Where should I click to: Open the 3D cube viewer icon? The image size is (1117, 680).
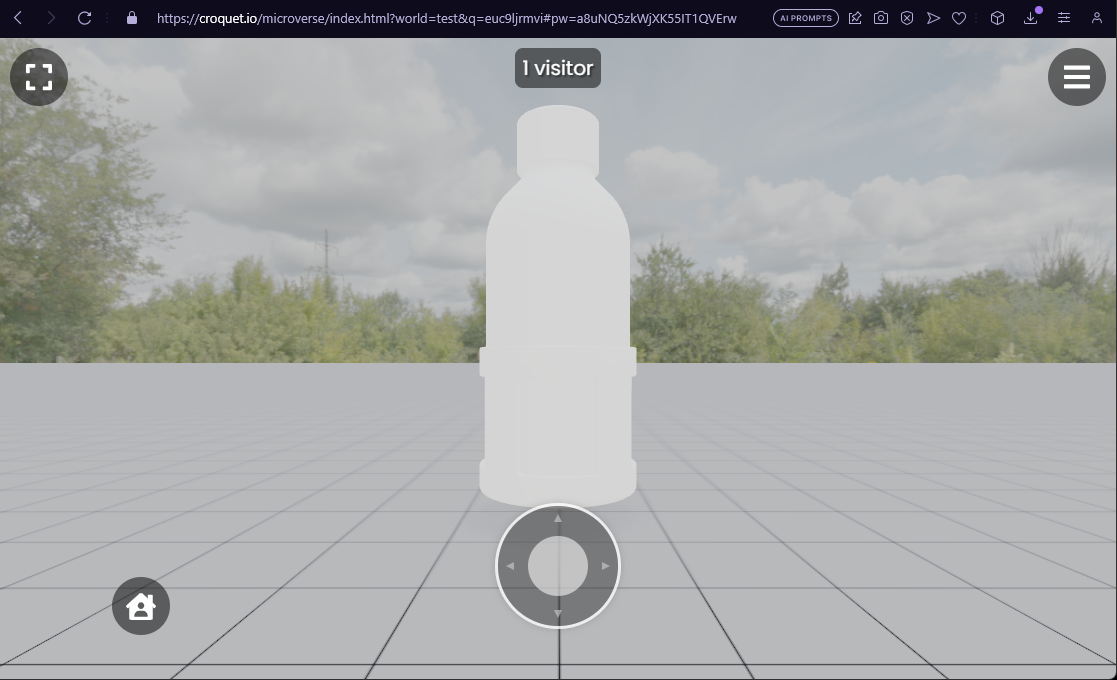[997, 17]
